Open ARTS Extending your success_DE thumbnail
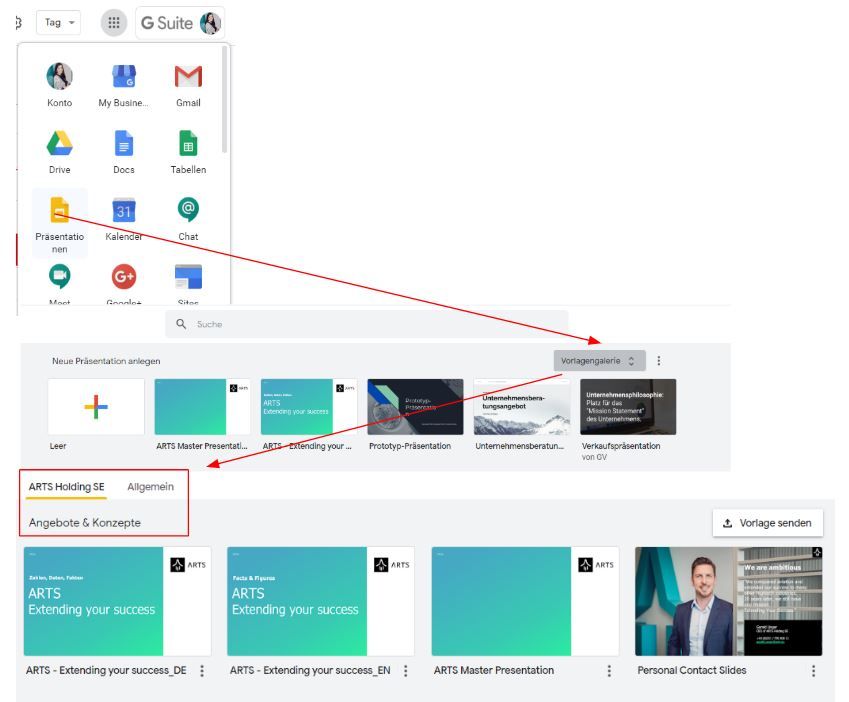This screenshot has width=849, height=702. pyautogui.click(x=117, y=601)
